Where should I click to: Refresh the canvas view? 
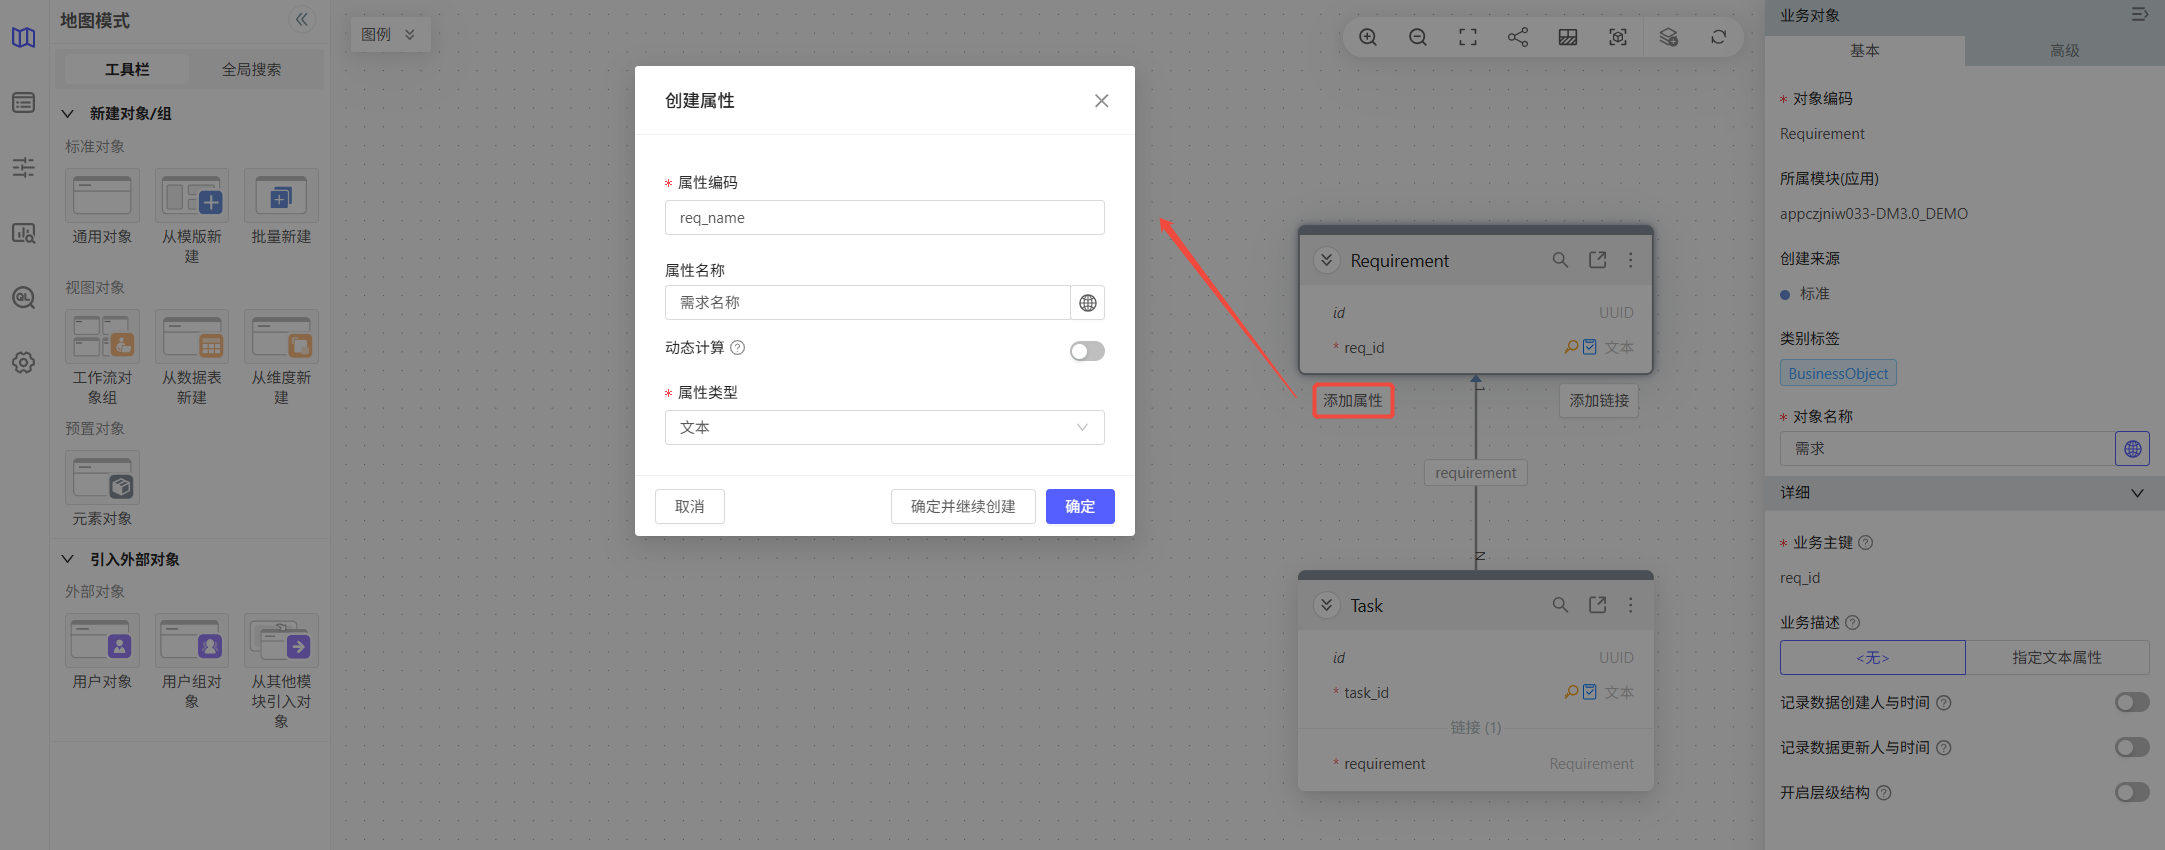(x=1718, y=37)
